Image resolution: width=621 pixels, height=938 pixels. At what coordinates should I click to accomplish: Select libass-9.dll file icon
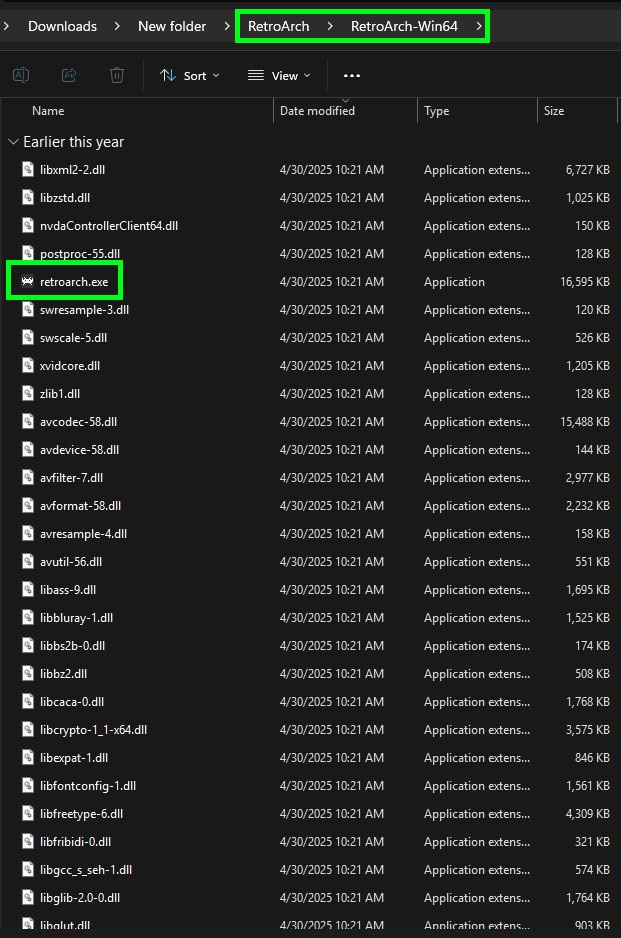pyautogui.click(x=28, y=589)
